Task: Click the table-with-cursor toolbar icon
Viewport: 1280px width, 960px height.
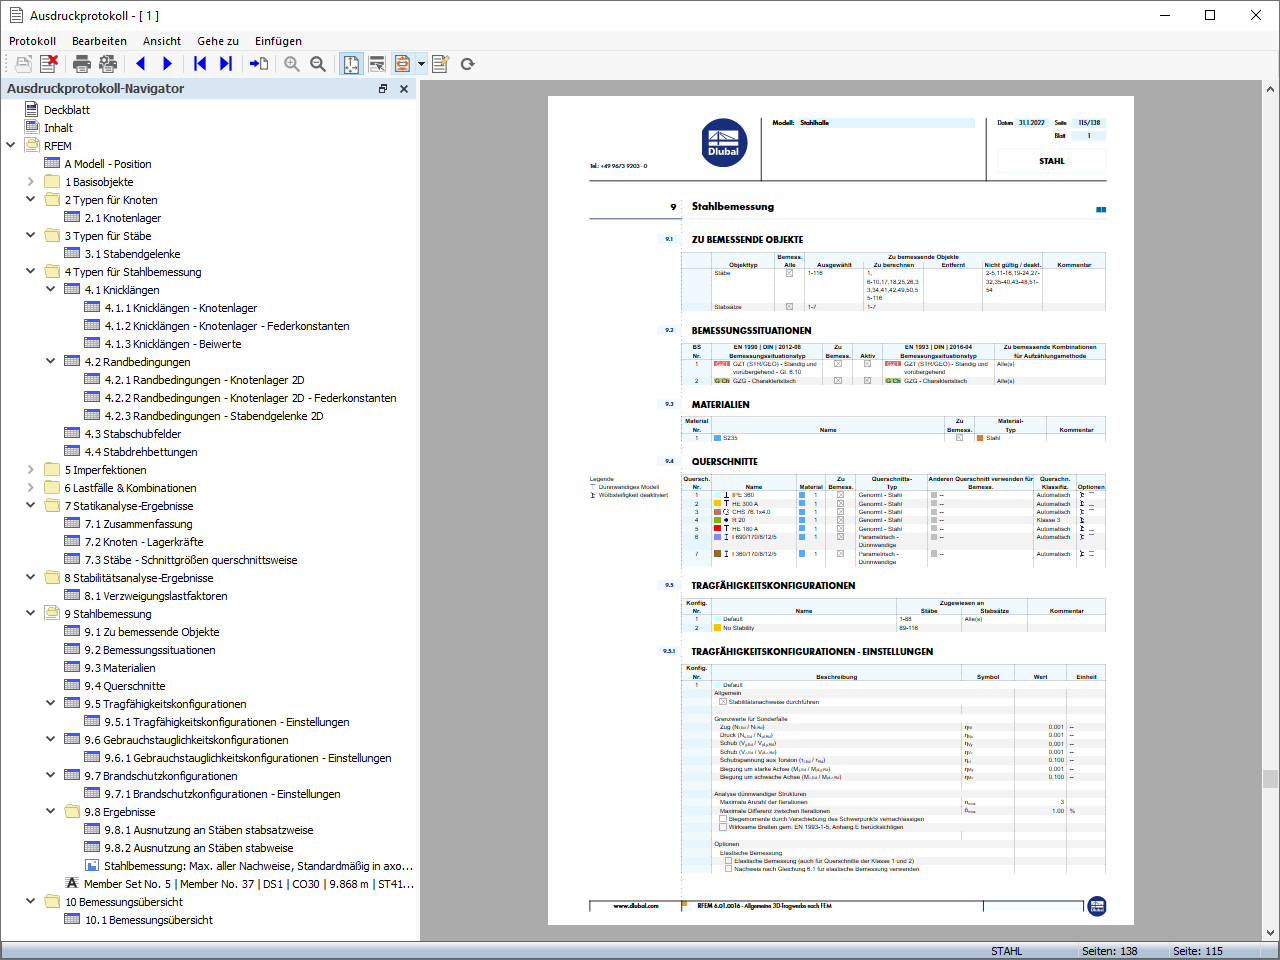Action: pos(377,64)
